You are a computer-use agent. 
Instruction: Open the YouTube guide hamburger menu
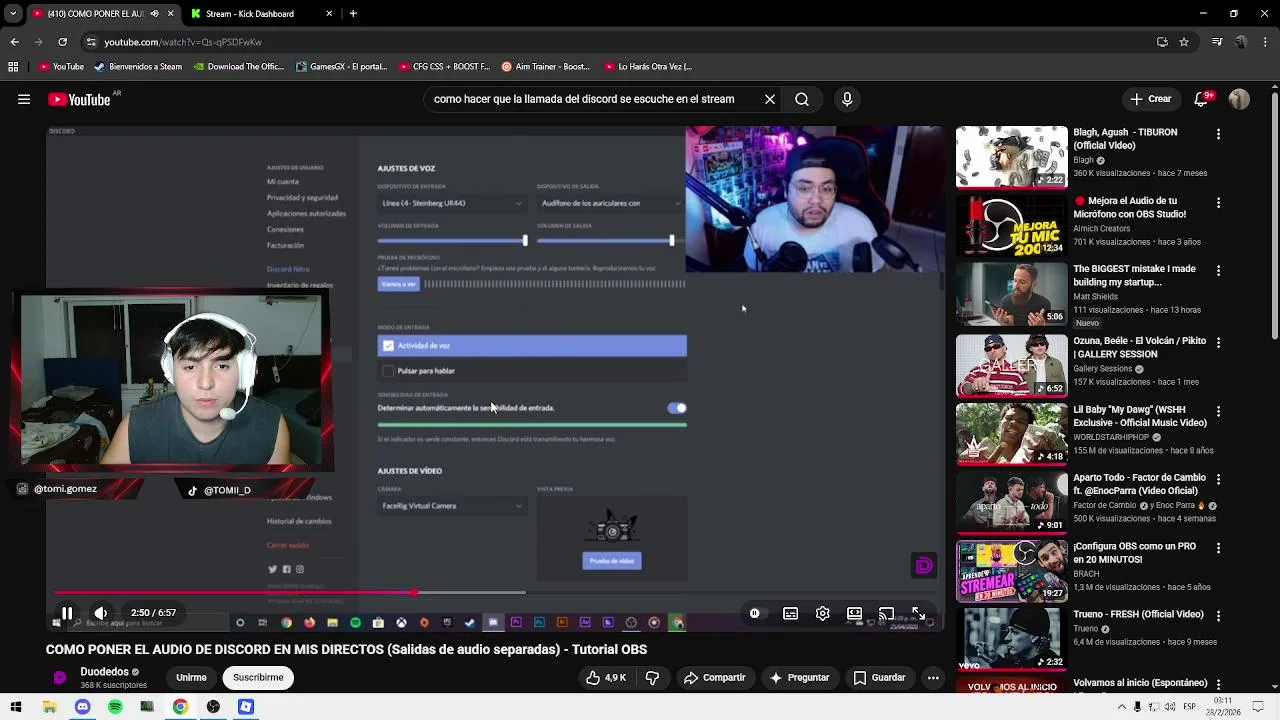click(23, 99)
